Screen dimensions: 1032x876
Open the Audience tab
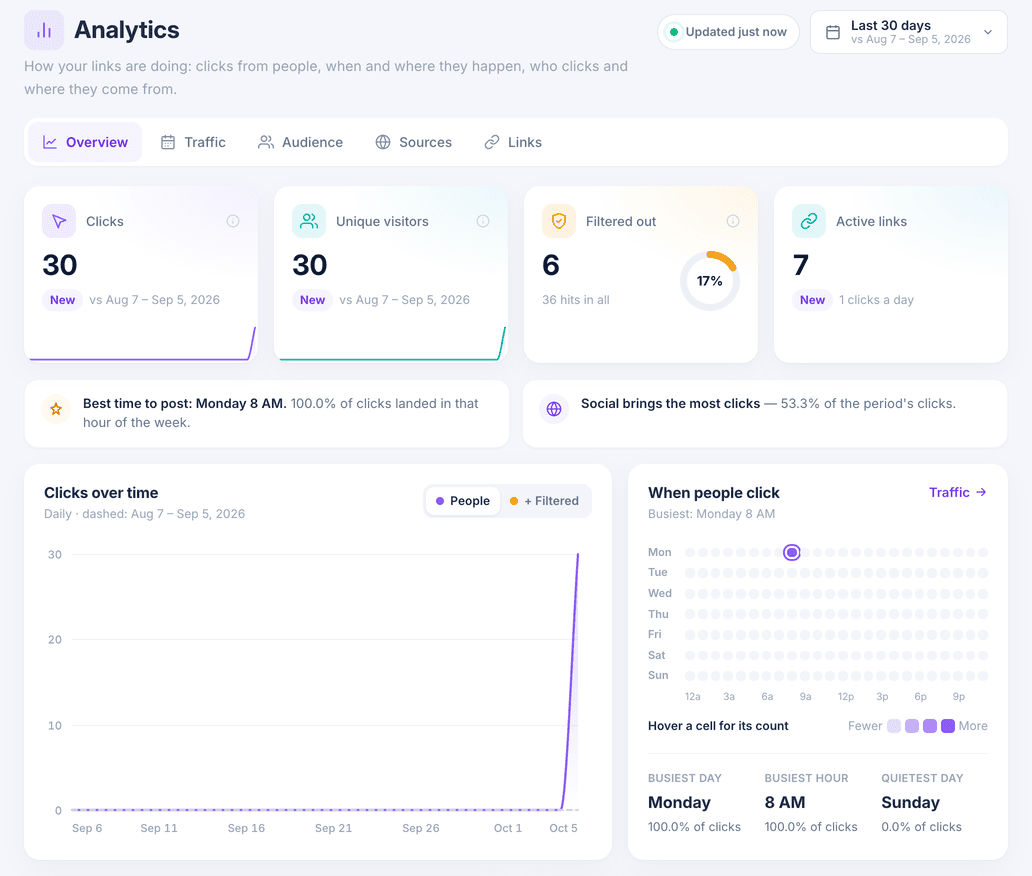300,142
